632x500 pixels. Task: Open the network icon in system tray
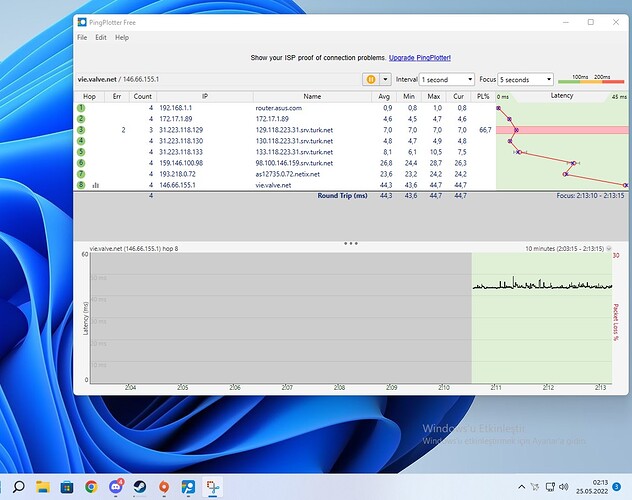550,487
